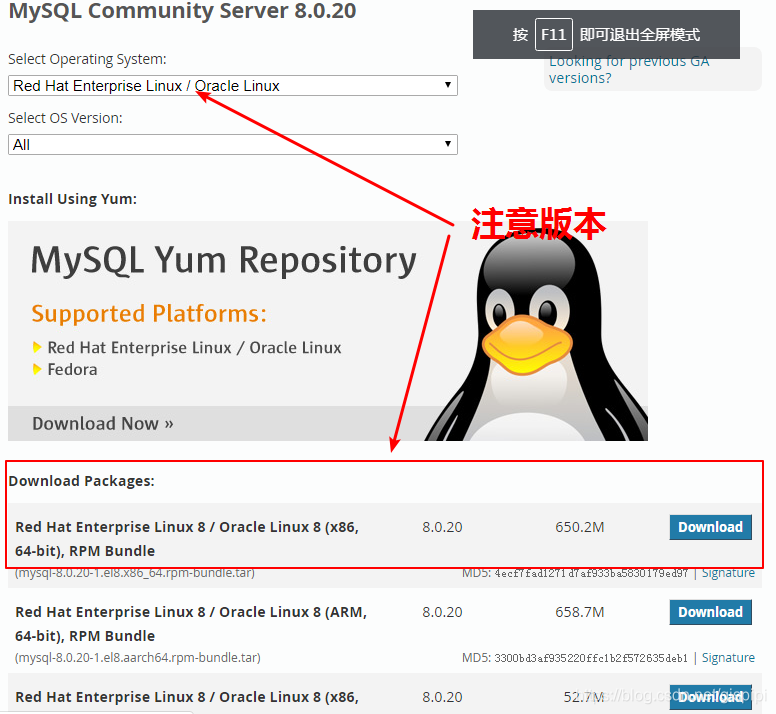Click the MySQL Yum Repository banner

pyautogui.click(x=328, y=331)
